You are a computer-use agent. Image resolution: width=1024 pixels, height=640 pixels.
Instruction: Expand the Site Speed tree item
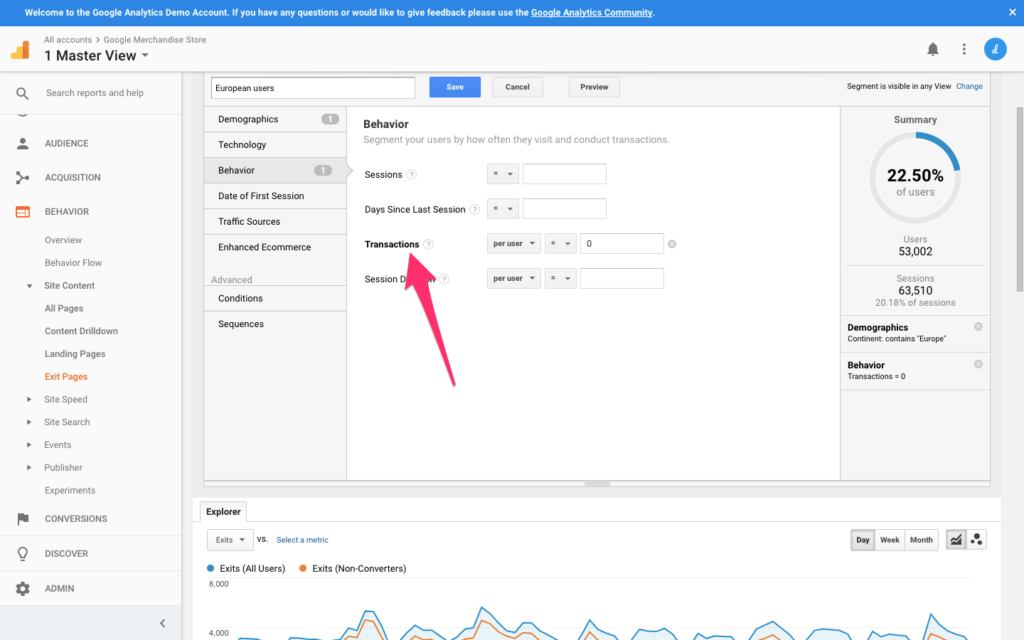click(x=30, y=399)
